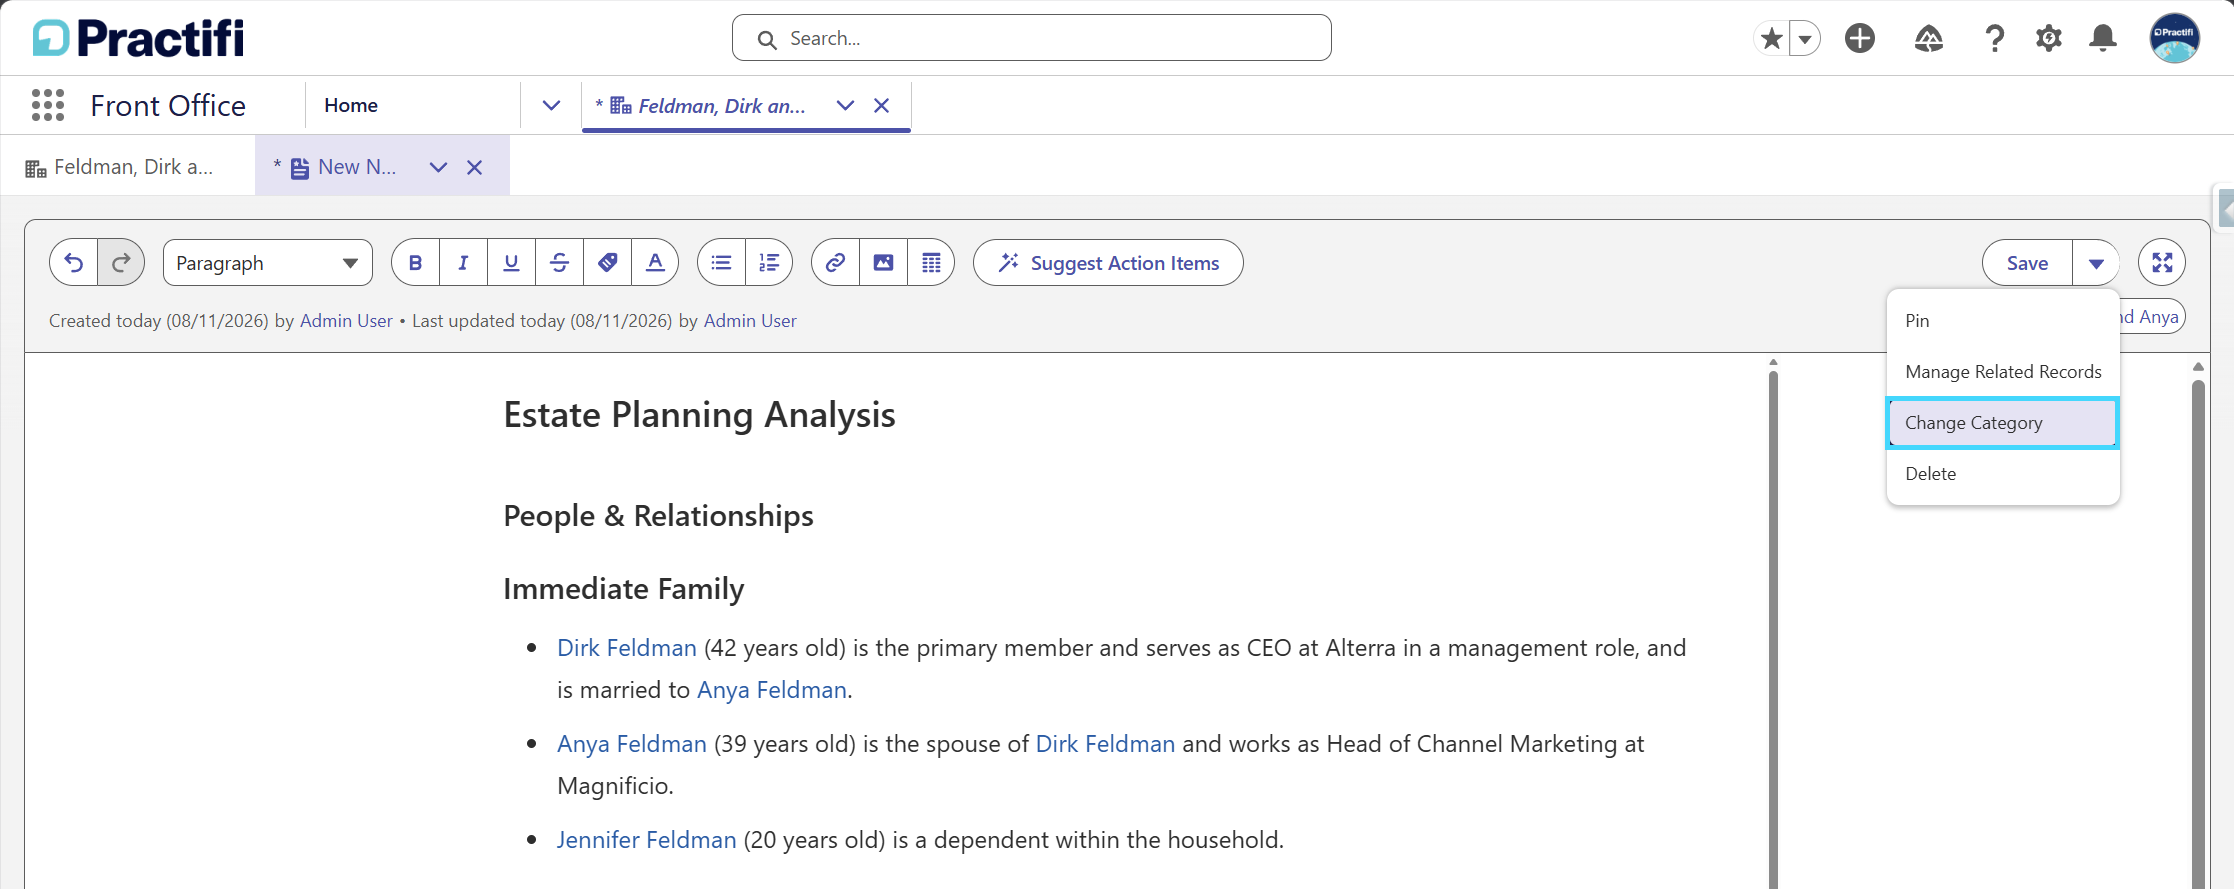Click the insert table icon
The image size is (2234, 889).
pos(931,263)
